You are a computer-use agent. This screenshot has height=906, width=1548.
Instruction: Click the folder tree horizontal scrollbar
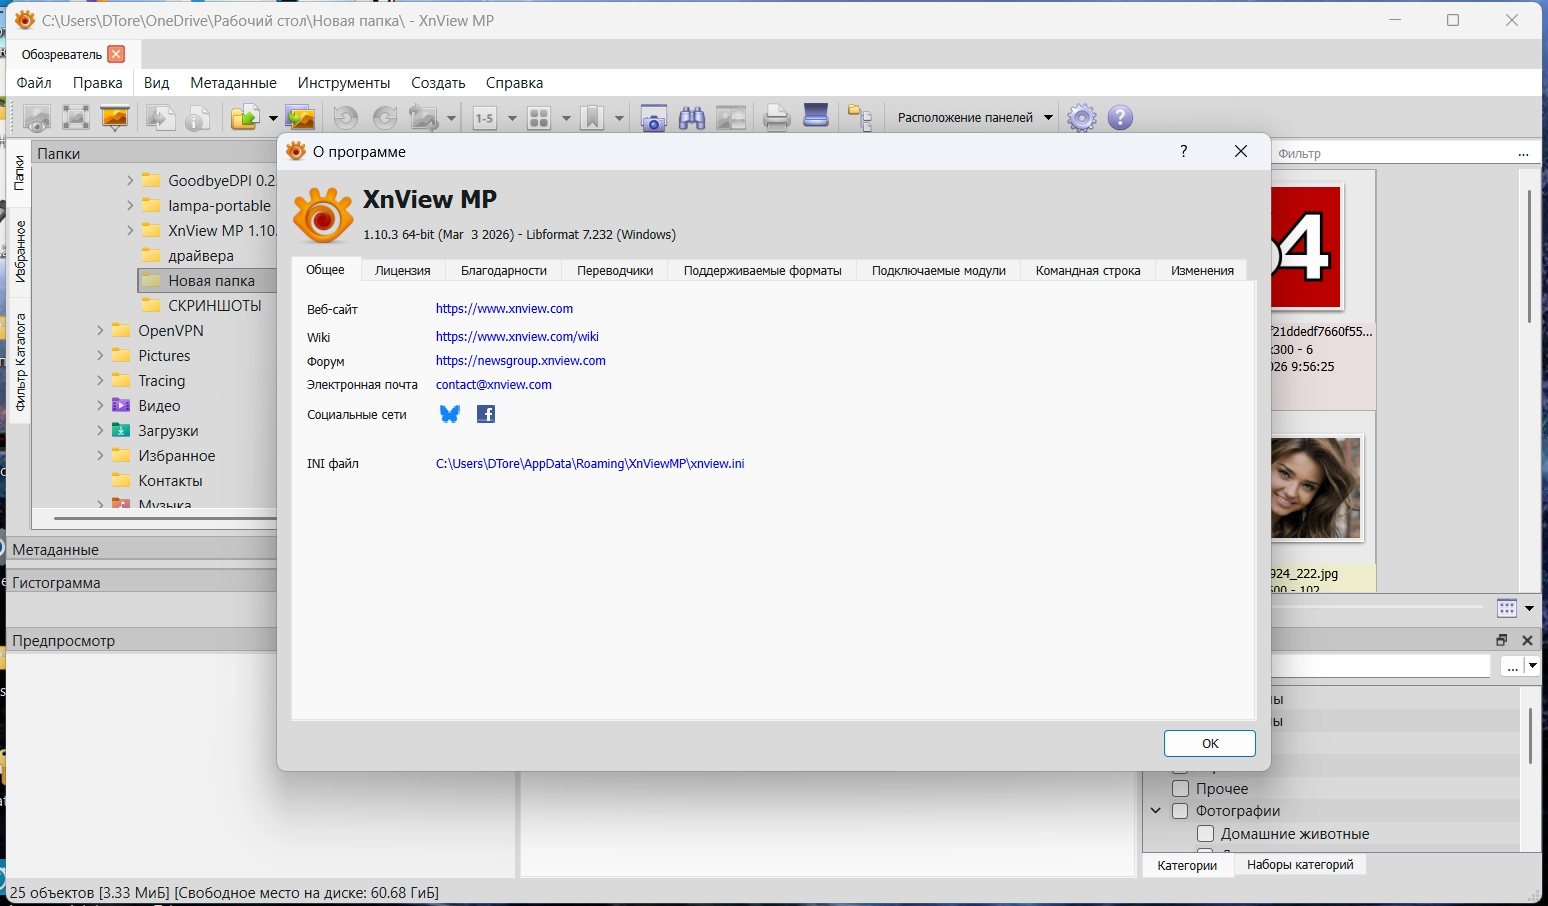point(165,519)
